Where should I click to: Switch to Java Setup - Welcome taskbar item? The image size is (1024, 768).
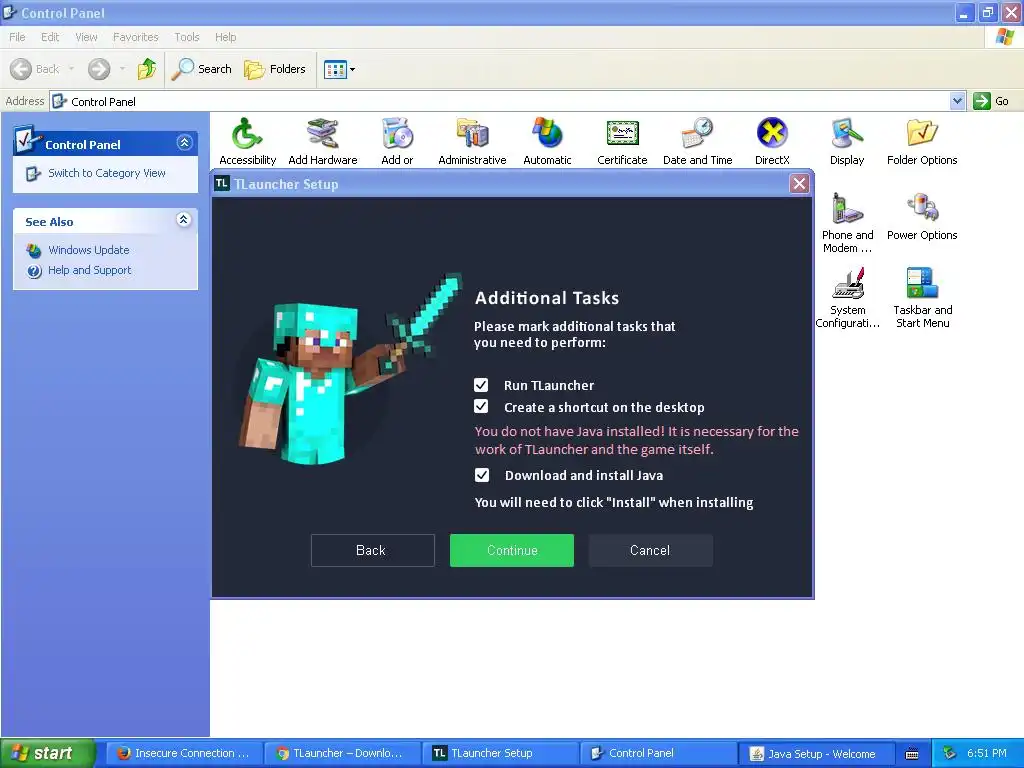(815, 753)
